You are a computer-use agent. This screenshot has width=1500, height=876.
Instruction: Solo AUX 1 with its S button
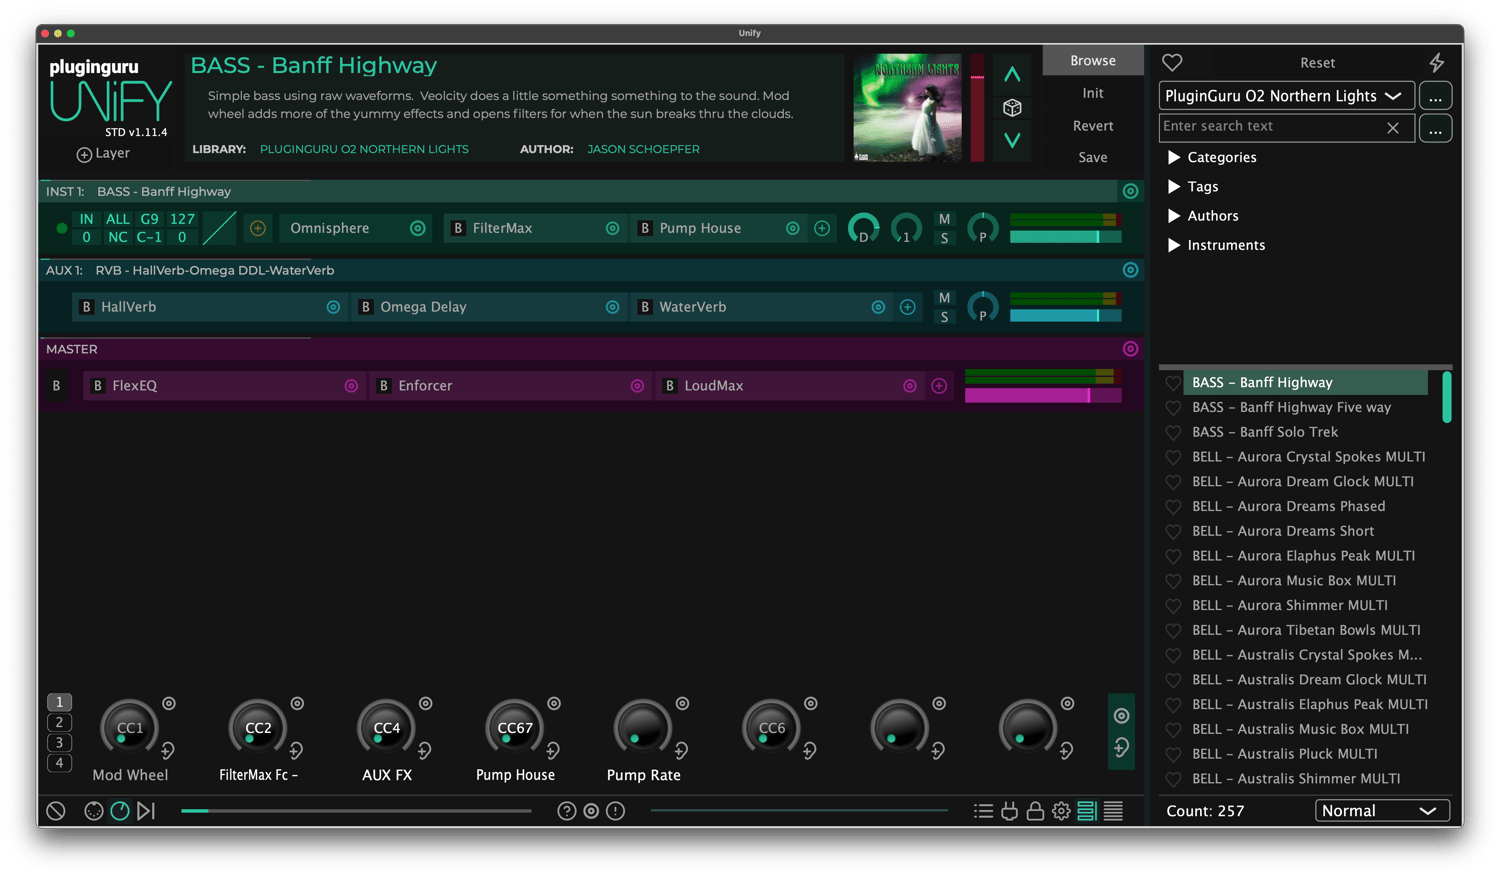944,317
